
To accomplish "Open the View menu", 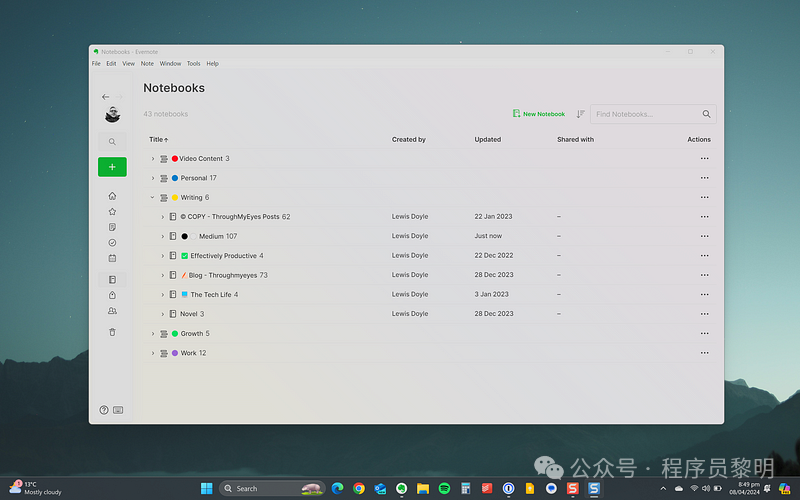I will click(129, 64).
